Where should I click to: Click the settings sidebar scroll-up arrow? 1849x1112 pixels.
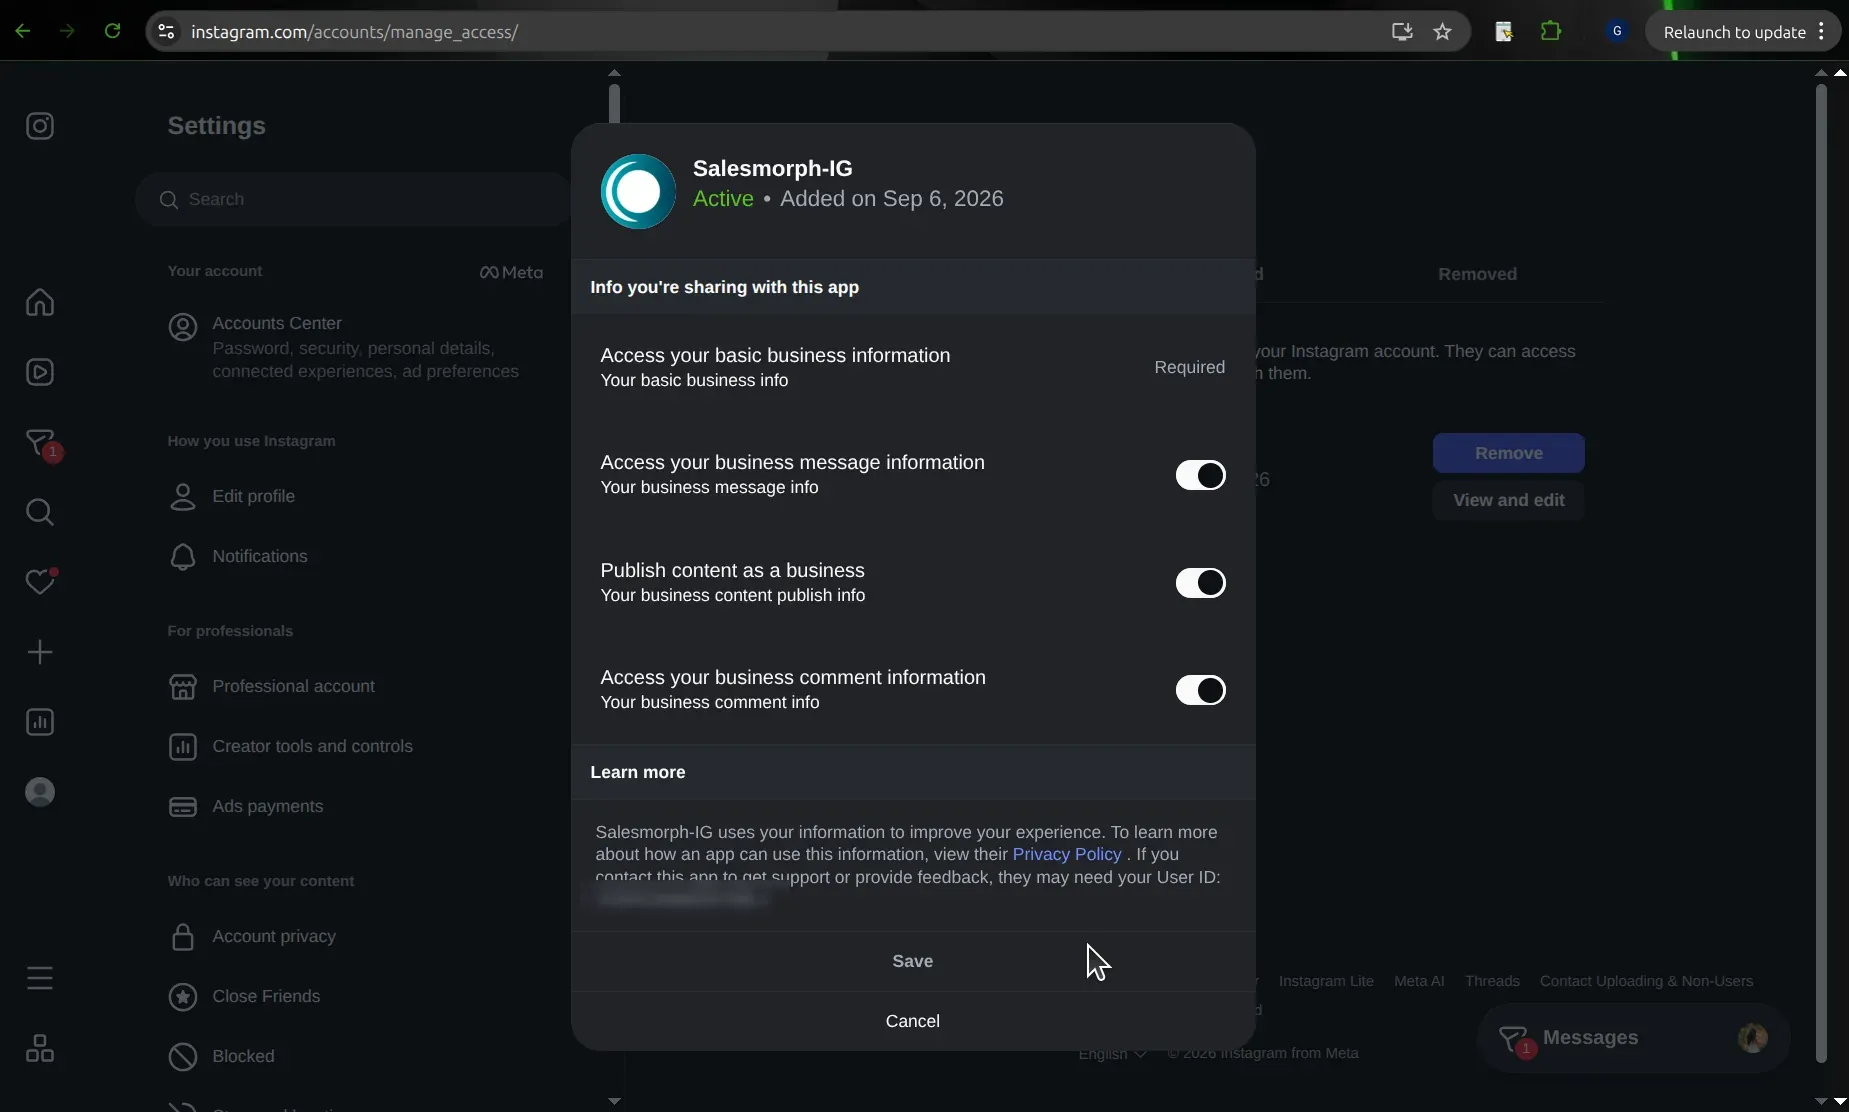click(614, 73)
